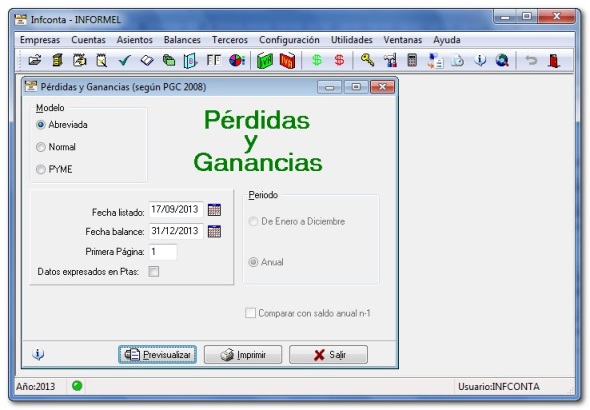Open the Empresas menu

point(40,40)
